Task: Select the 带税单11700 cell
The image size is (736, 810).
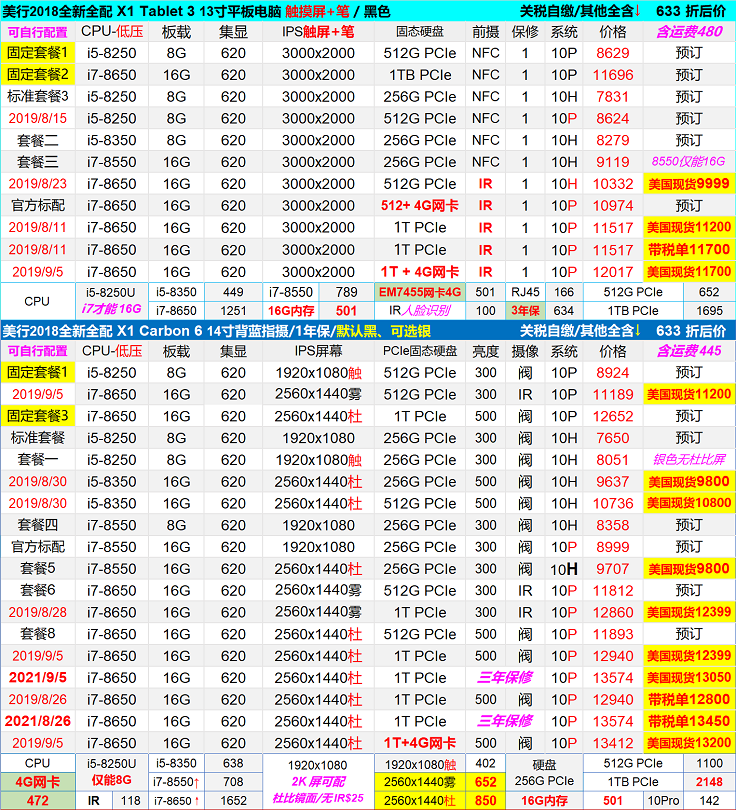Action: click(690, 250)
